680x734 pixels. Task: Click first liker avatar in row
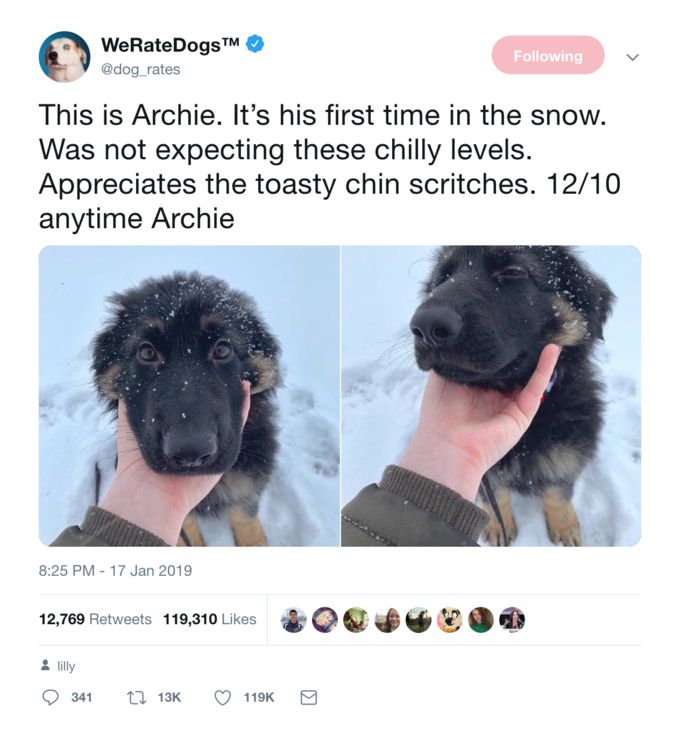pos(293,620)
